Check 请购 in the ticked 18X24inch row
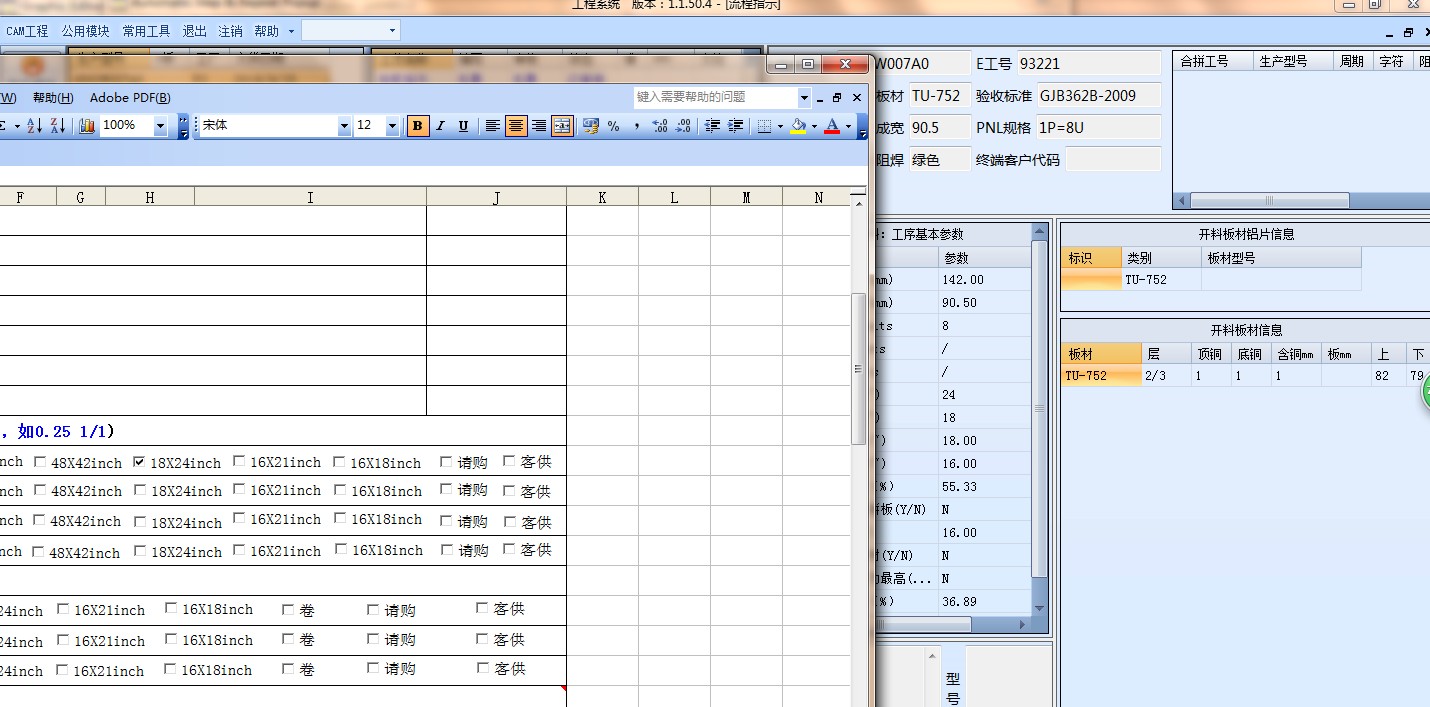Viewport: 1430px width, 707px height. point(446,462)
